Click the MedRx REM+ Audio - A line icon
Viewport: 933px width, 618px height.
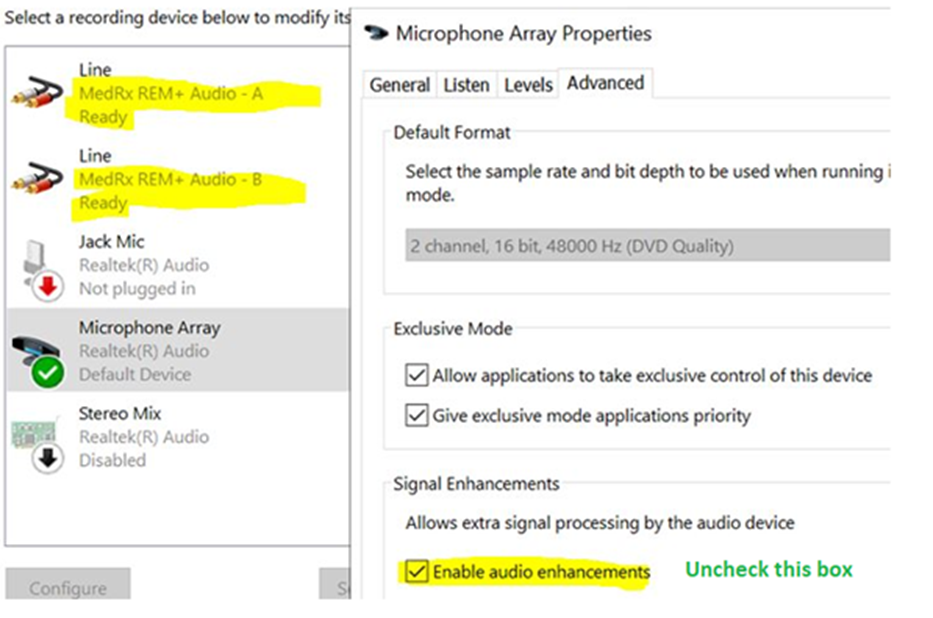click(x=37, y=94)
